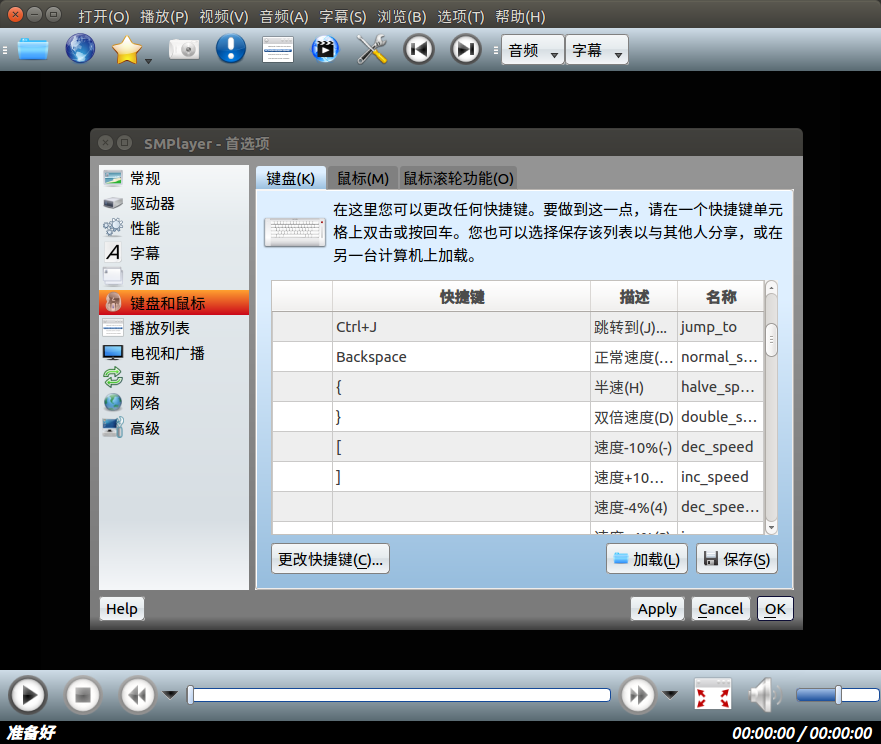
Task: Open the 帮助(H) menu
Action: tap(520, 16)
